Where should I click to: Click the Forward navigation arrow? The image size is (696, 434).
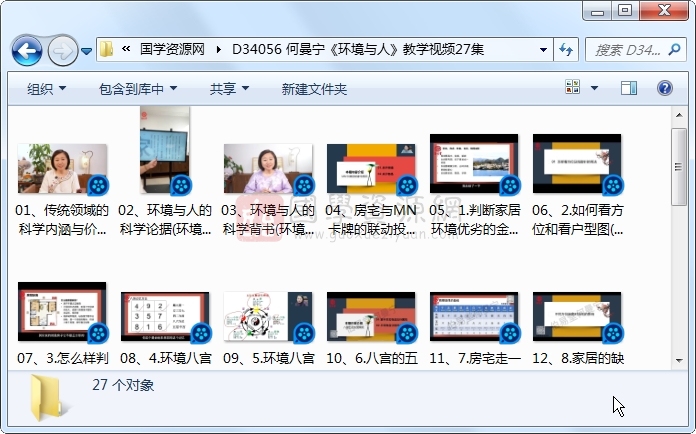point(62,51)
